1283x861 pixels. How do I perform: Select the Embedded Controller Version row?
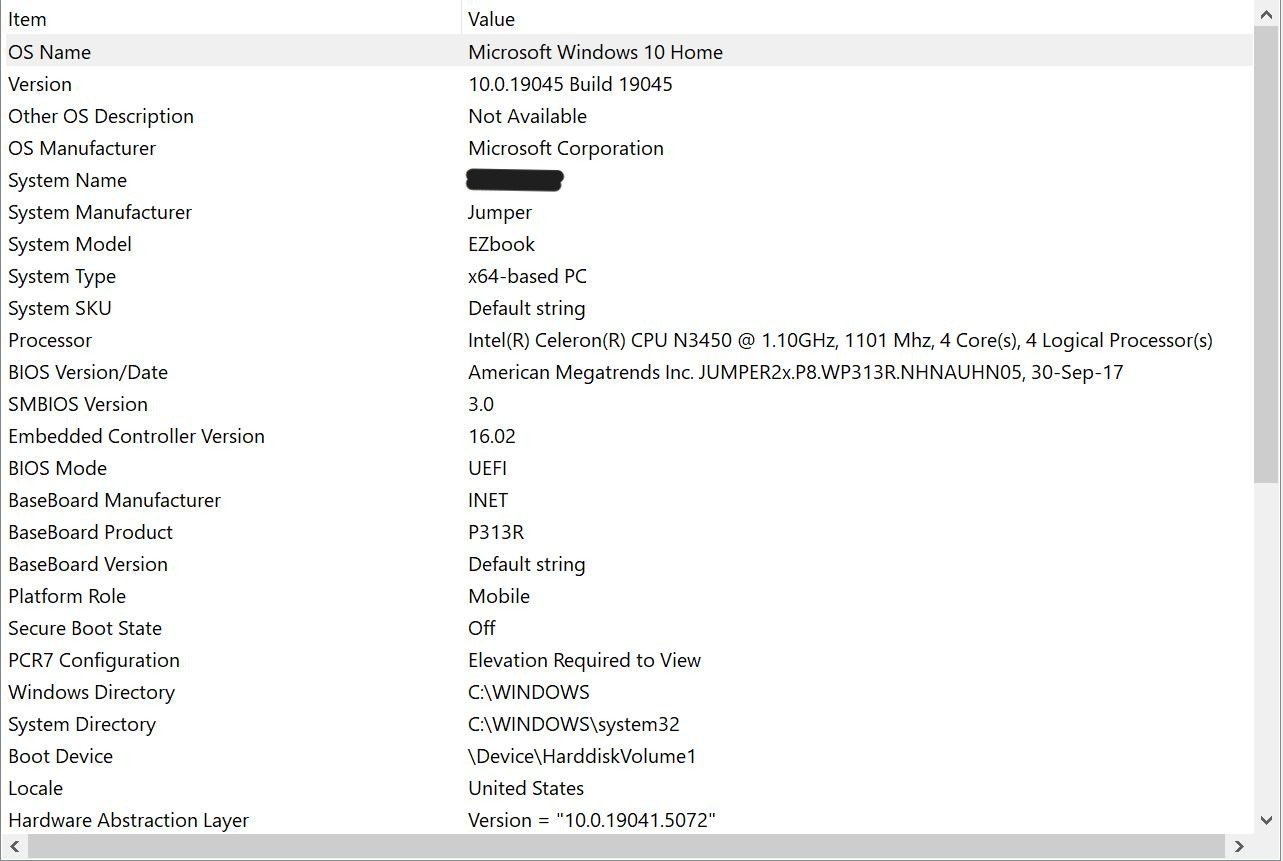(x=626, y=436)
